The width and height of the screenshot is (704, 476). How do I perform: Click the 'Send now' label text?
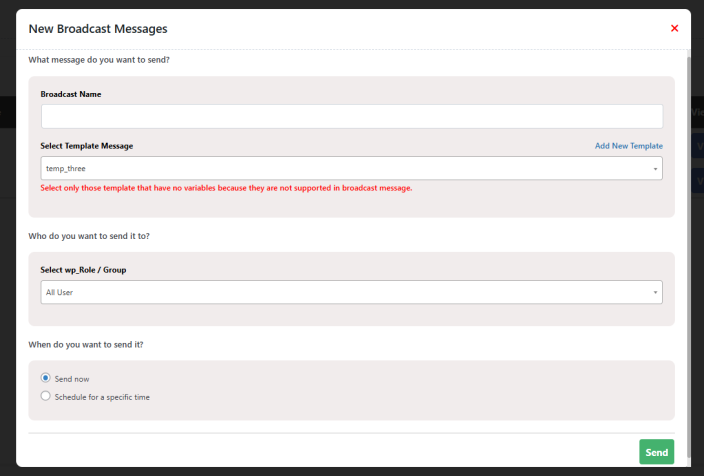coord(73,379)
